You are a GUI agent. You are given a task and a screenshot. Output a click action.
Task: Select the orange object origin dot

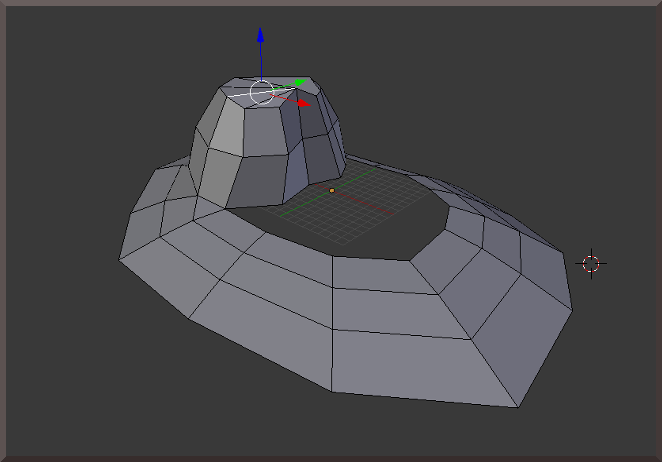[x=332, y=189]
